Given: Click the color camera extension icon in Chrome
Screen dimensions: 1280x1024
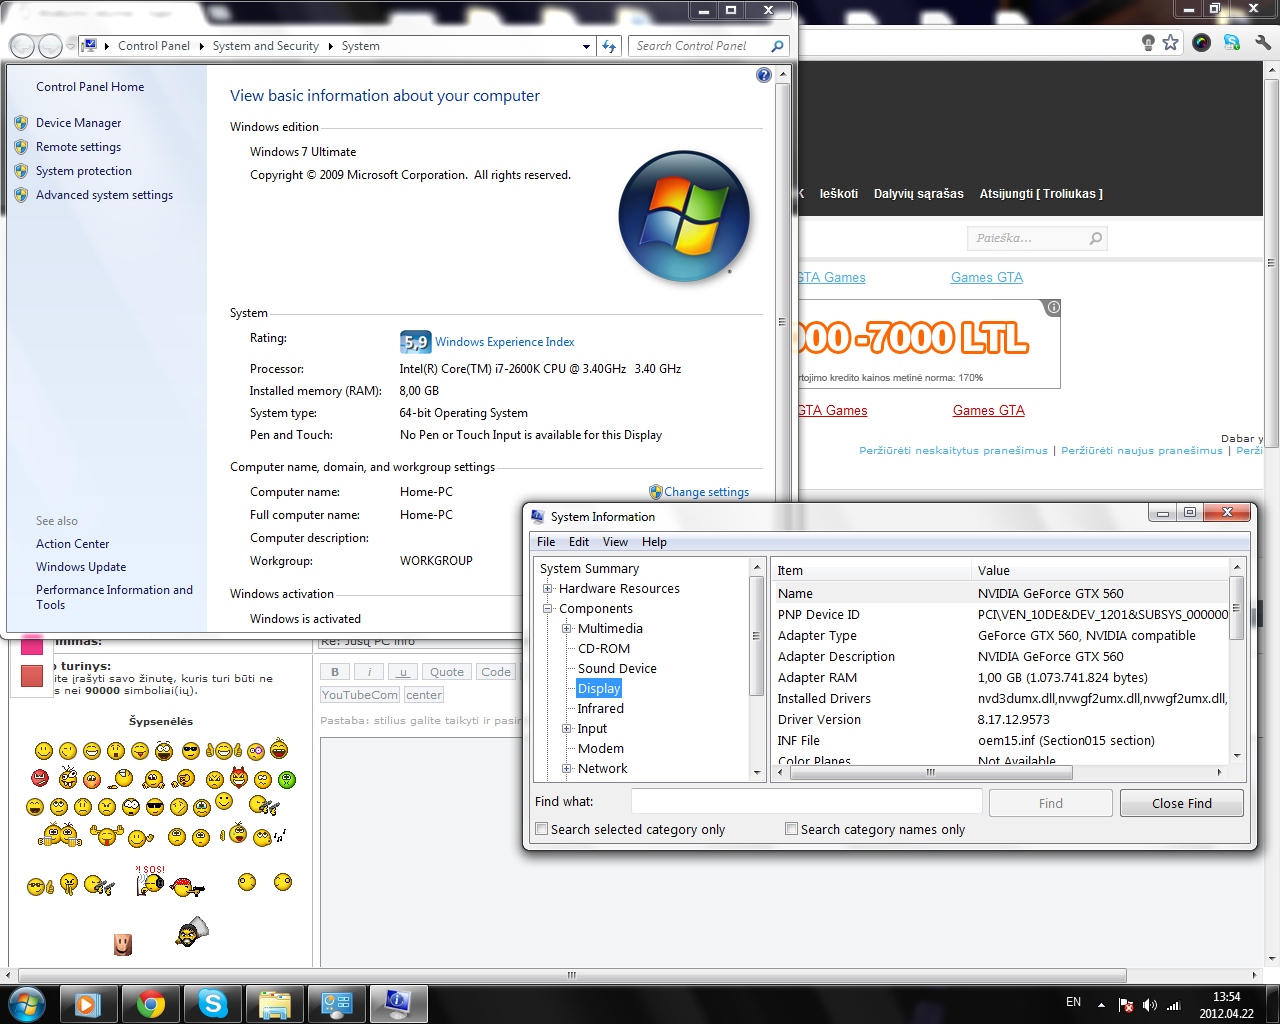Looking at the screenshot, I should click(x=1202, y=43).
